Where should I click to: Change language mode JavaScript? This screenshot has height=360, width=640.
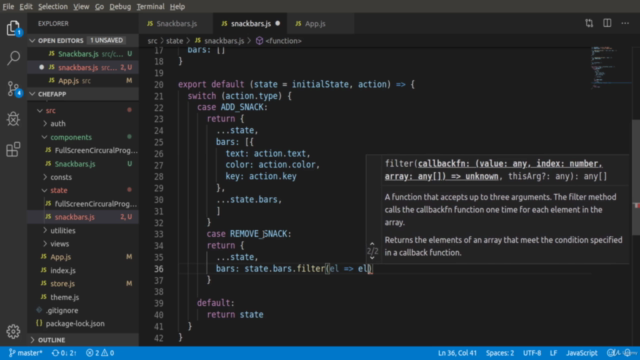coord(582,353)
